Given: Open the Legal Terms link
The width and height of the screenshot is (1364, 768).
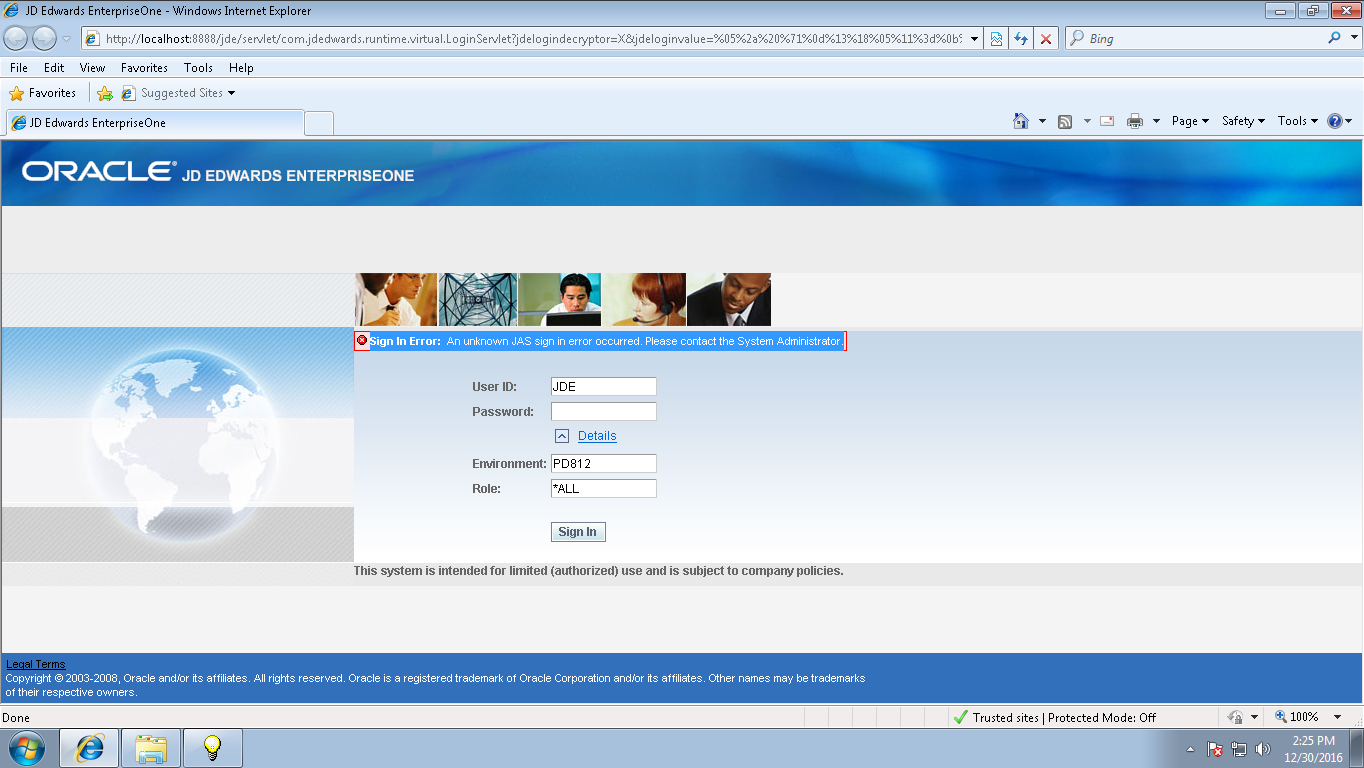Looking at the screenshot, I should tap(35, 664).
